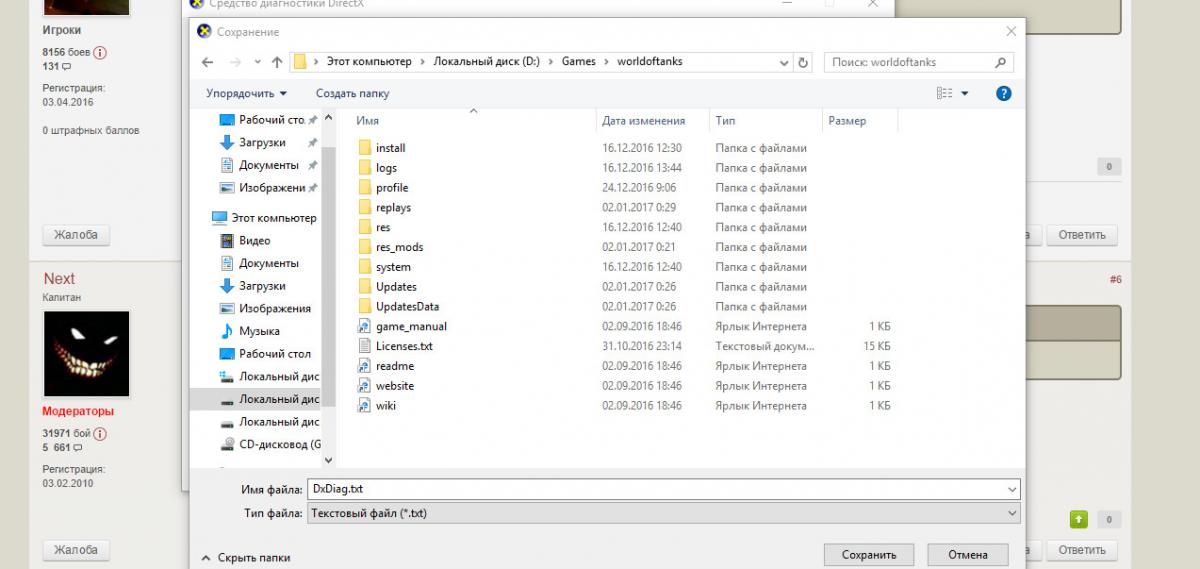Open recent locations dropdown arrow
The height and width of the screenshot is (569, 1200).
(x=257, y=62)
